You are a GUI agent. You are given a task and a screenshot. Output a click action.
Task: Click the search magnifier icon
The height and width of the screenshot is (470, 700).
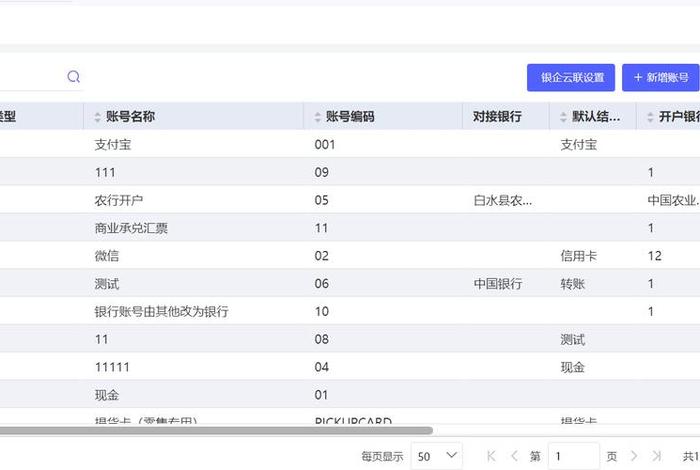pyautogui.click(x=74, y=77)
